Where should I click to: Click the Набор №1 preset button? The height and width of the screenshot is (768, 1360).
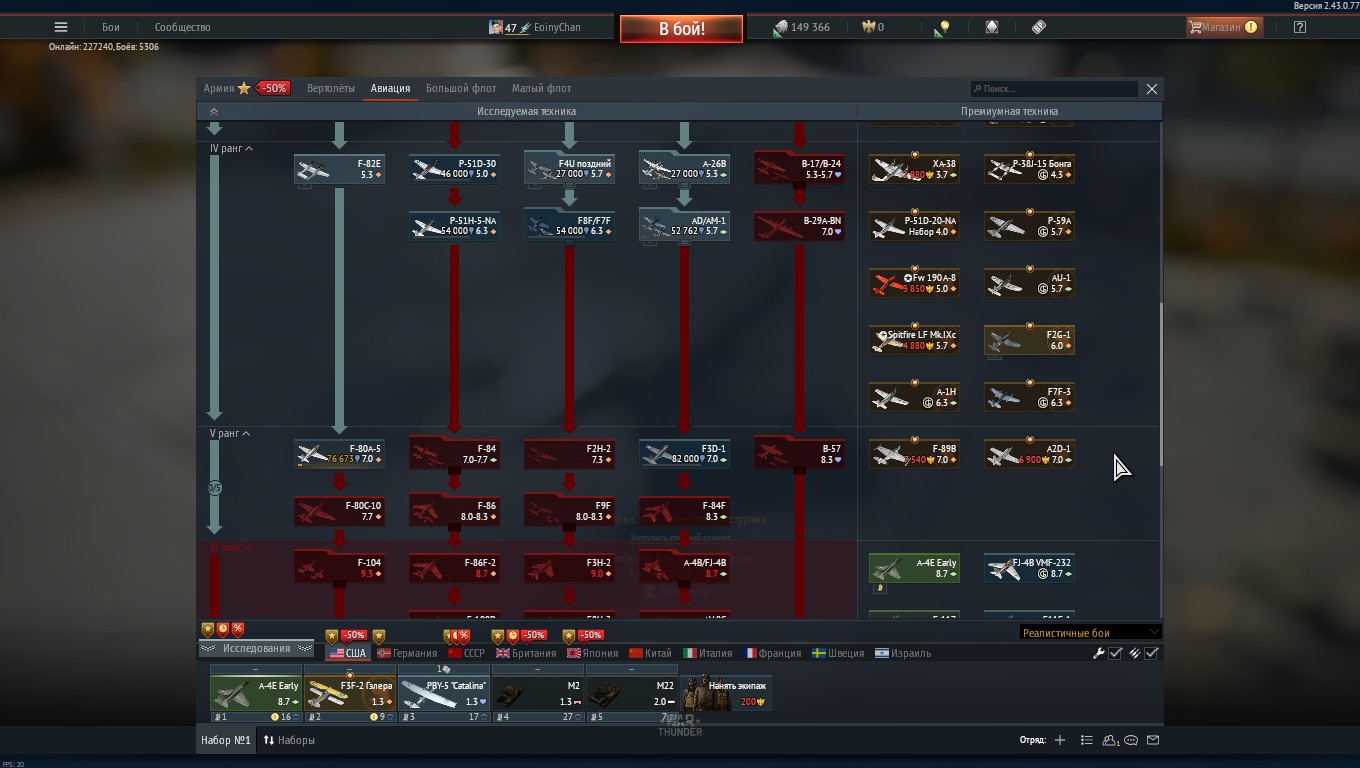pyautogui.click(x=225, y=741)
